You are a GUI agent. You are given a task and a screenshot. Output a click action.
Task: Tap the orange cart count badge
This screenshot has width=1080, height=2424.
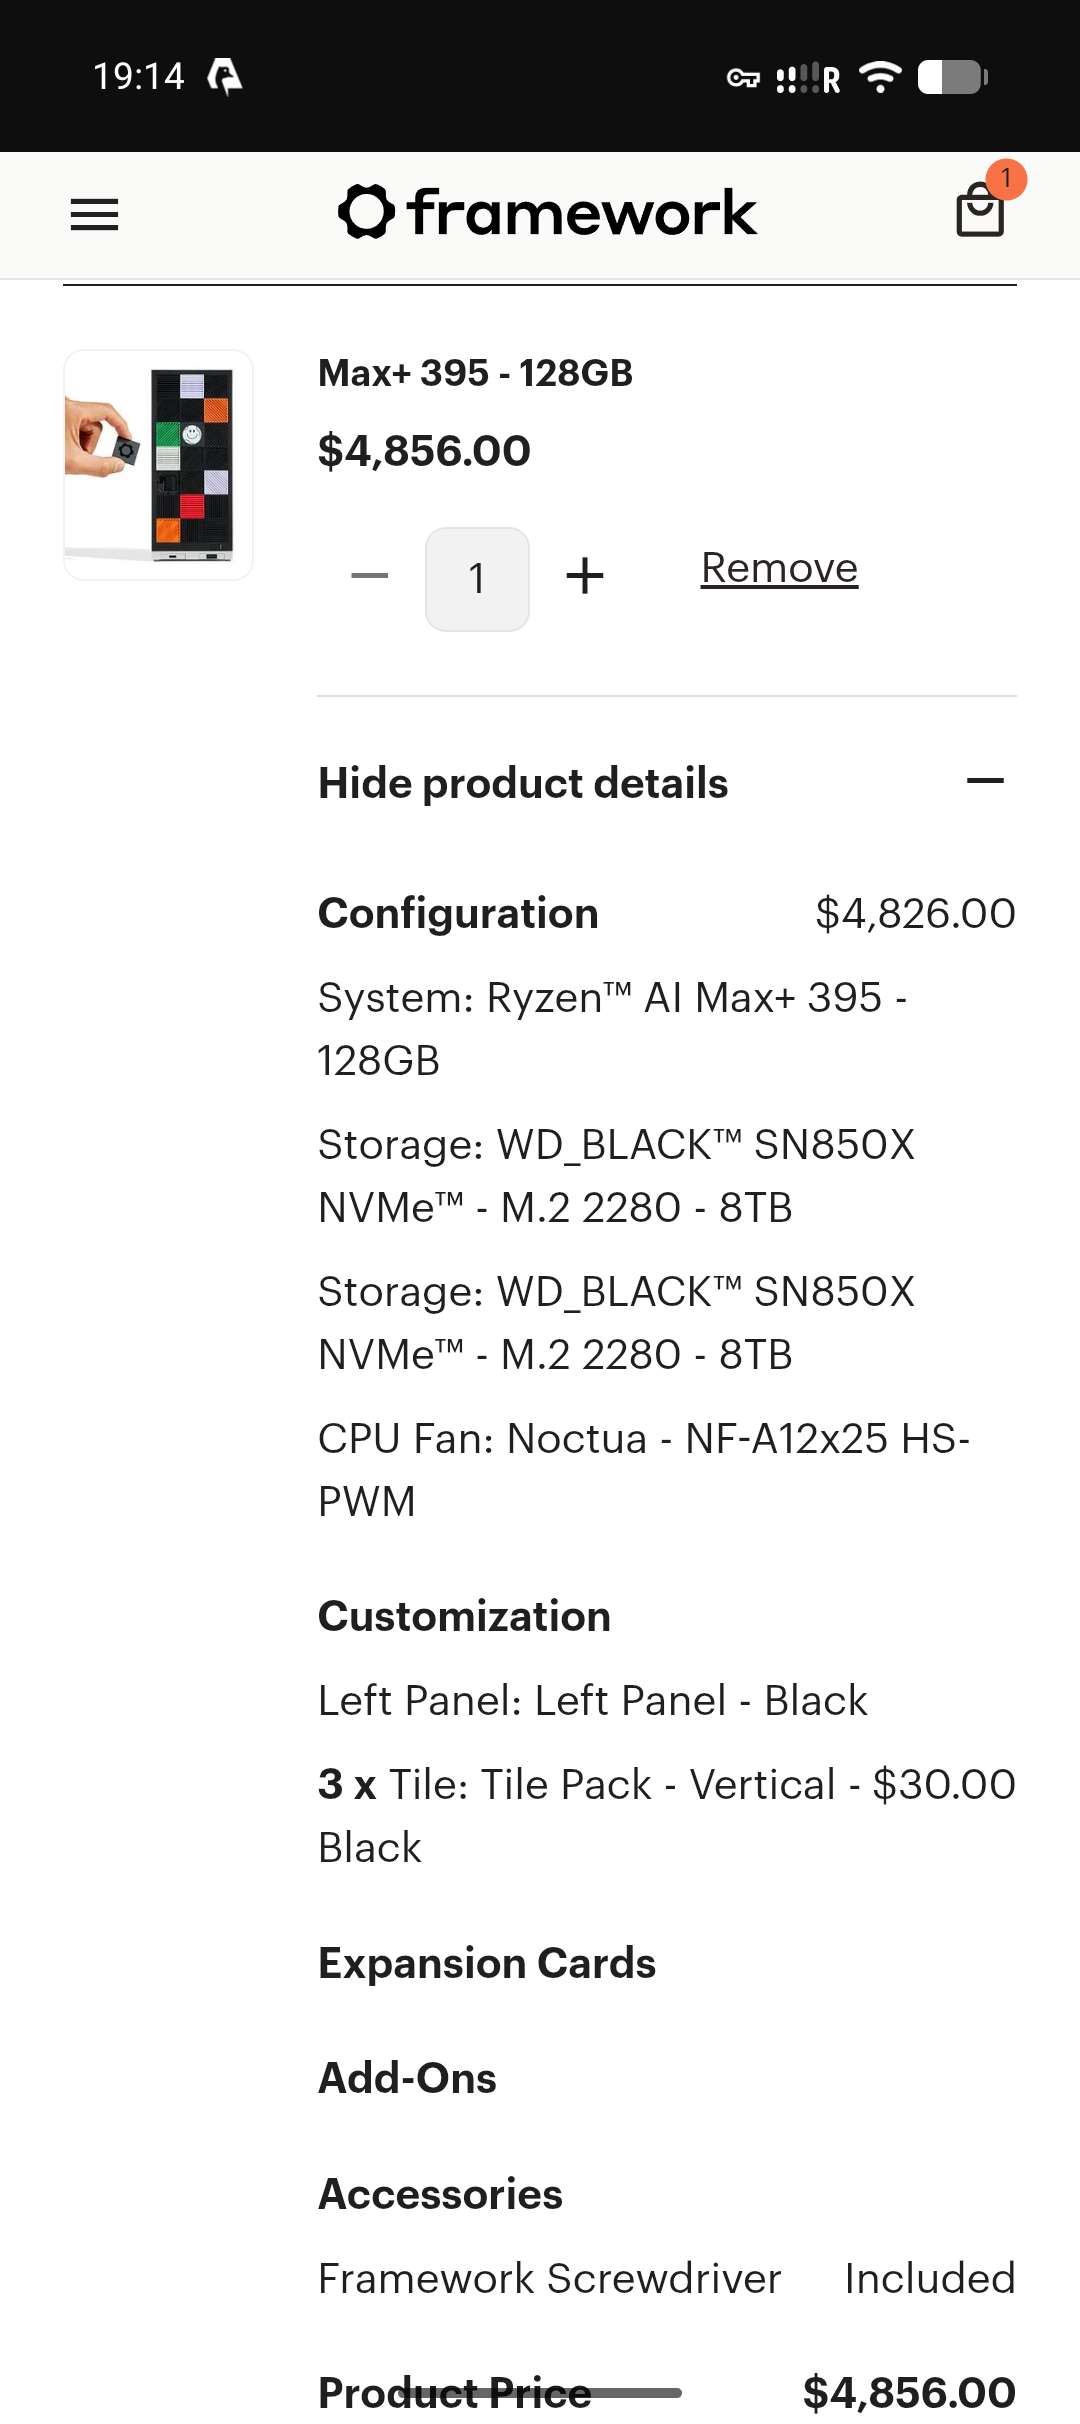(1006, 179)
